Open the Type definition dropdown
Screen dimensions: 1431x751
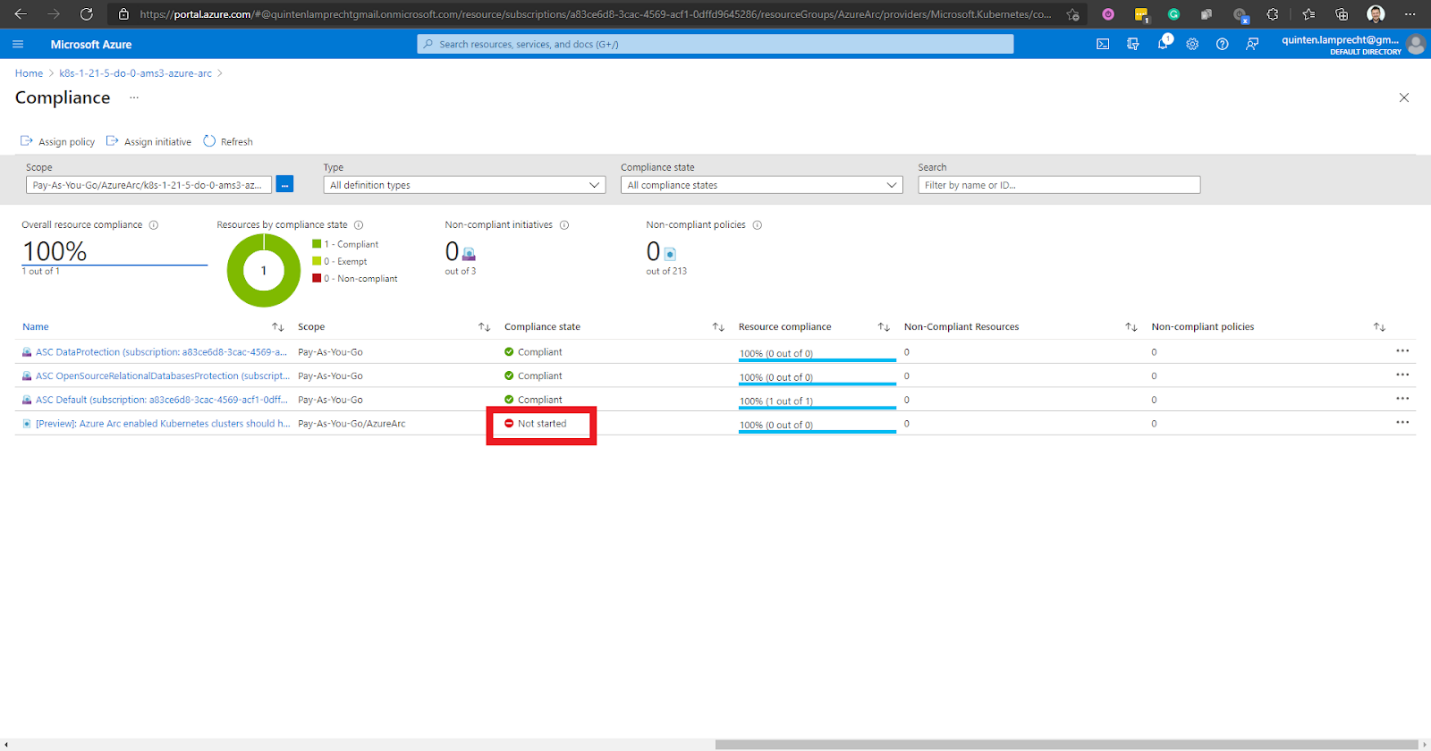464,185
